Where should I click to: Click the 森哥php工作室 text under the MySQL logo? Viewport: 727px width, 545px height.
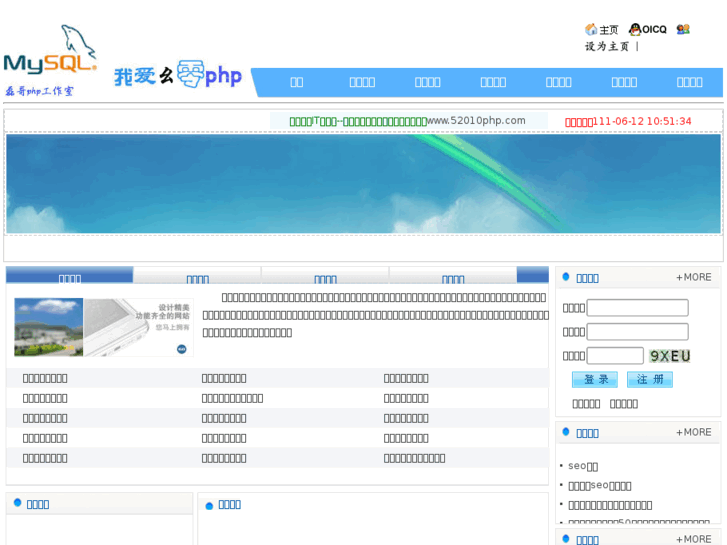[x=39, y=91]
